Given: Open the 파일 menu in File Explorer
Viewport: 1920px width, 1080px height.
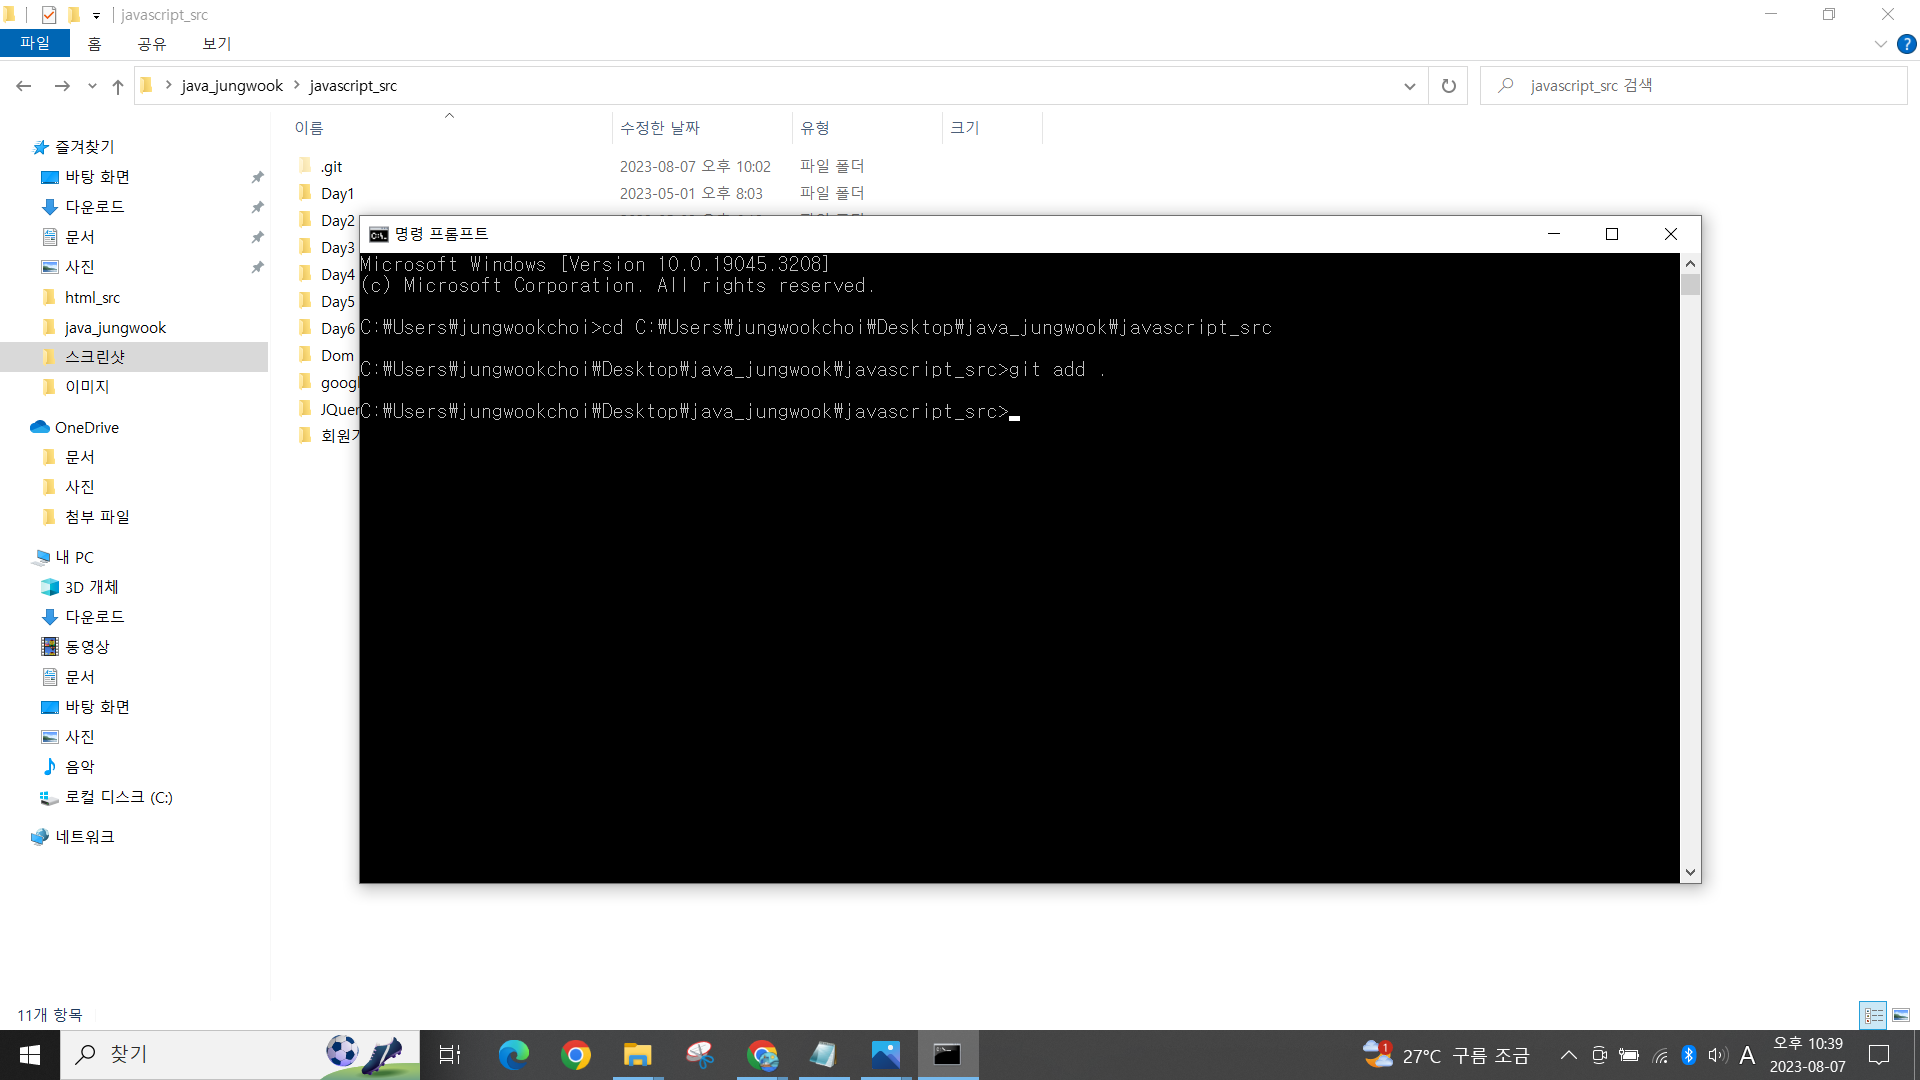Looking at the screenshot, I should (35, 43).
